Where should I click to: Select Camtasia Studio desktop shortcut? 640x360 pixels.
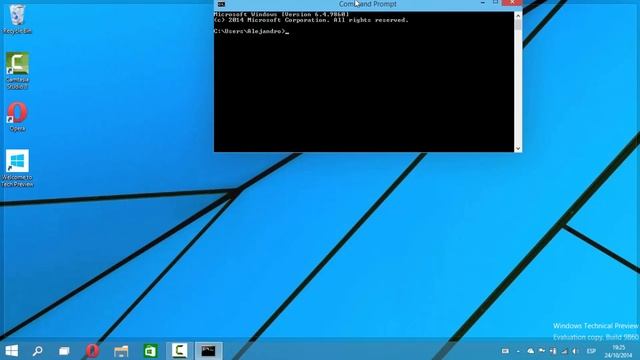[17, 71]
